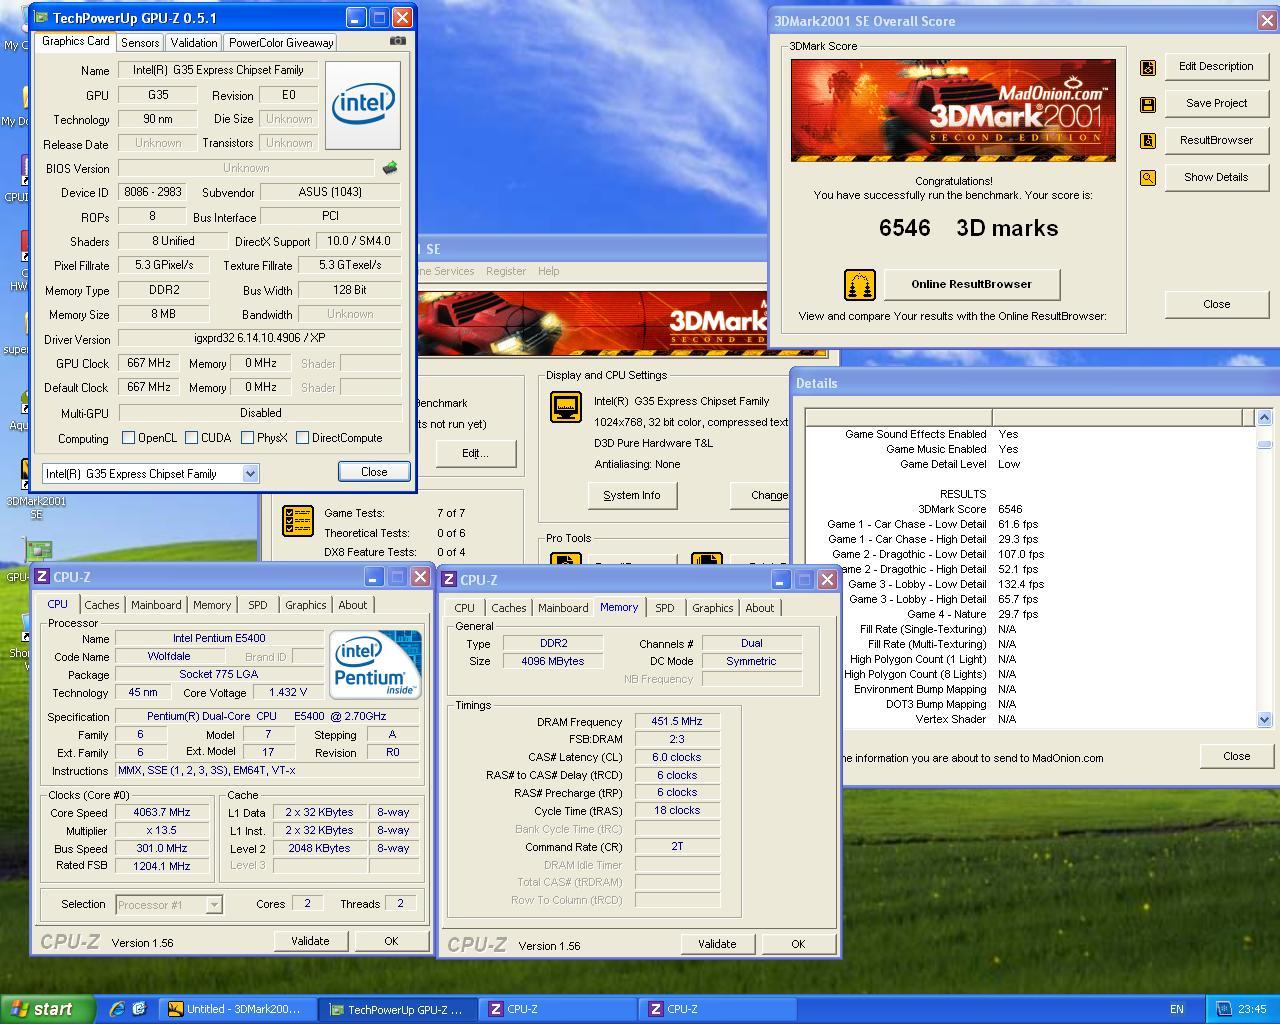Switch to Caches tab in left CPU-Z window
This screenshot has width=1280, height=1024.
click(x=102, y=605)
